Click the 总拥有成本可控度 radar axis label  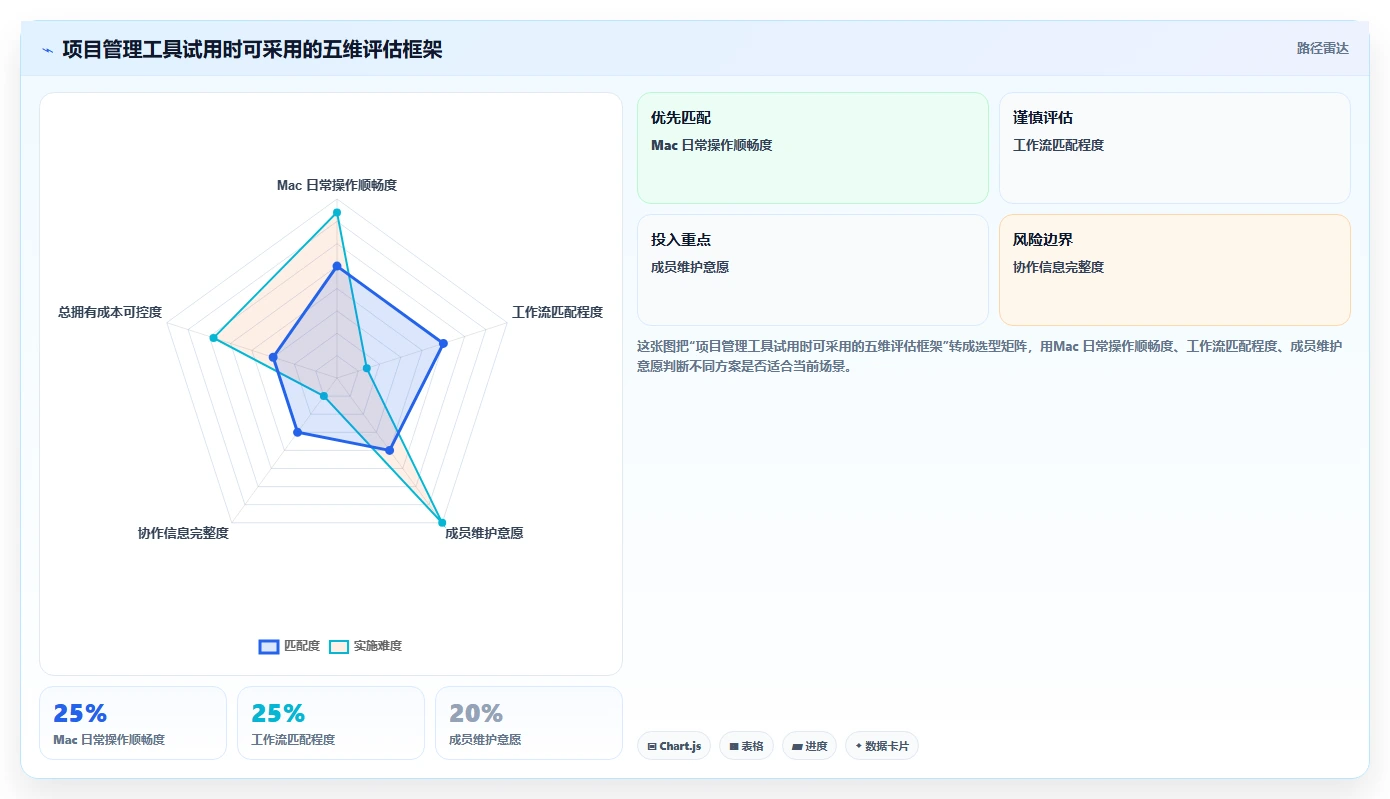tap(110, 312)
